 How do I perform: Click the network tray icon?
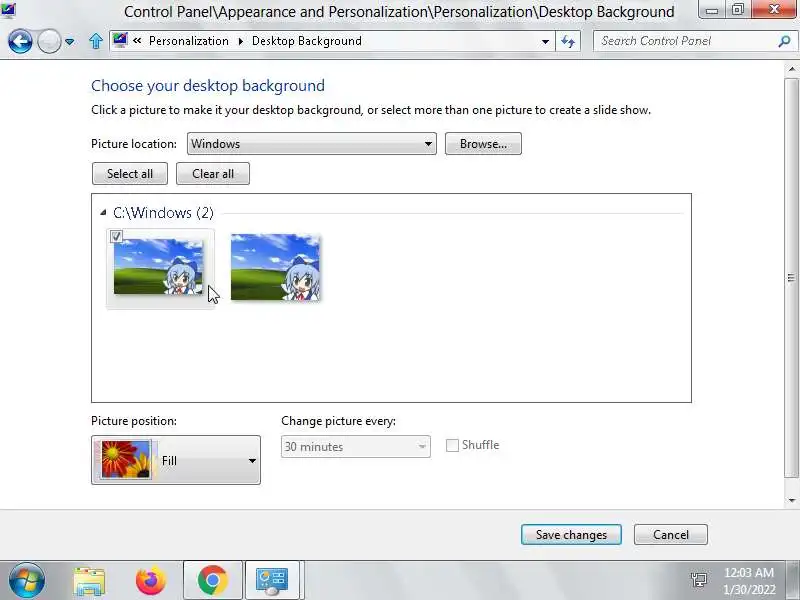click(698, 580)
